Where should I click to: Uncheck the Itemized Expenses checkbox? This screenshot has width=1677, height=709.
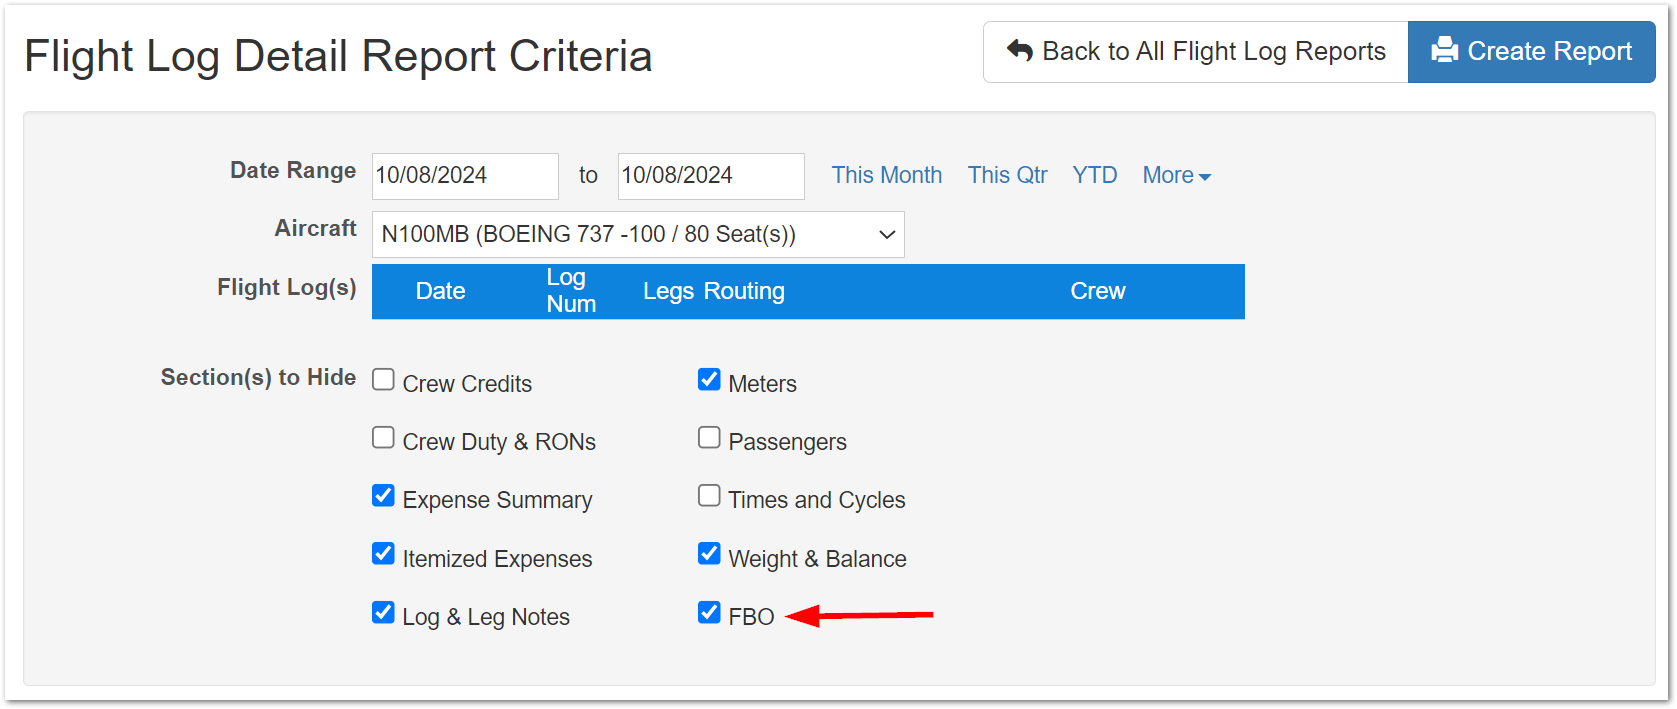383,554
